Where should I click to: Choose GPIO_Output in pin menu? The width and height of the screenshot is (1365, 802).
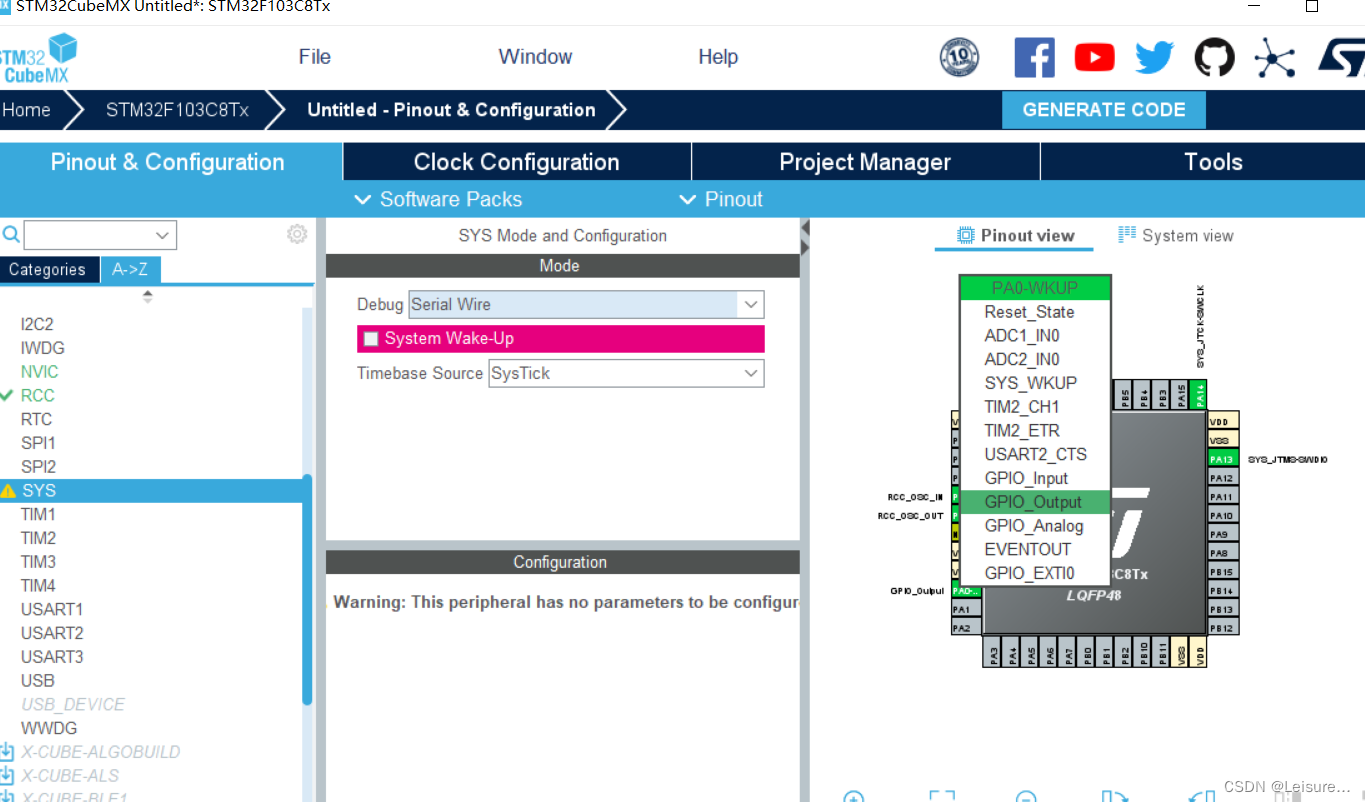(x=1034, y=502)
